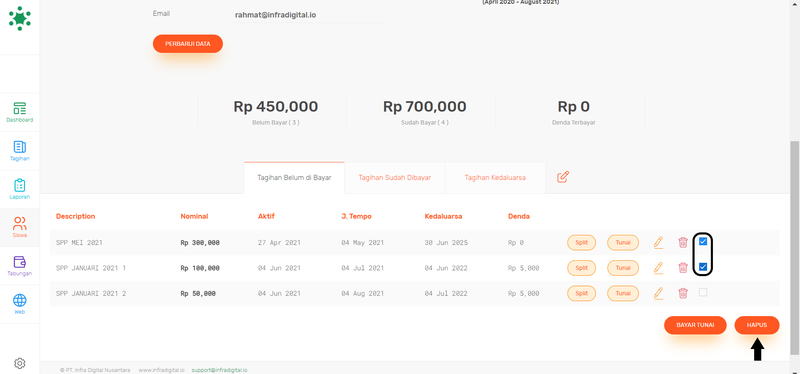Delete the SPP JANUARI 2021 1 bill
Screen dimensions: 800x374
tap(683, 267)
